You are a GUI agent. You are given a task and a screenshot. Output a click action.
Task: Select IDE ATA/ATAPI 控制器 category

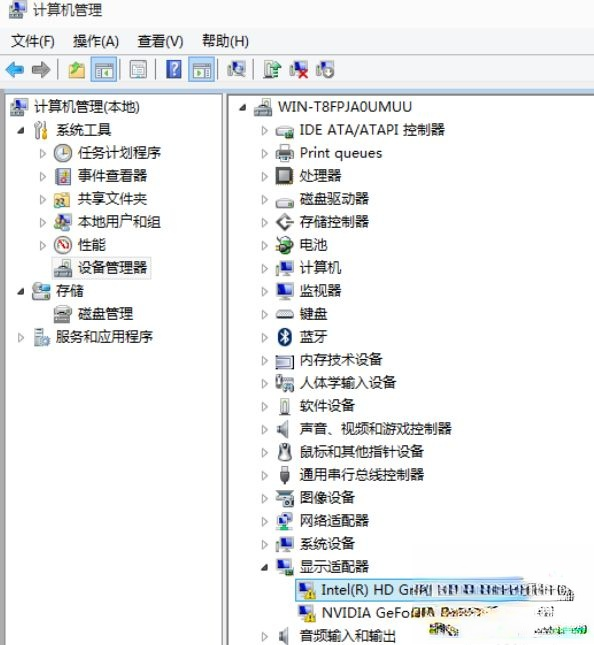point(372,130)
